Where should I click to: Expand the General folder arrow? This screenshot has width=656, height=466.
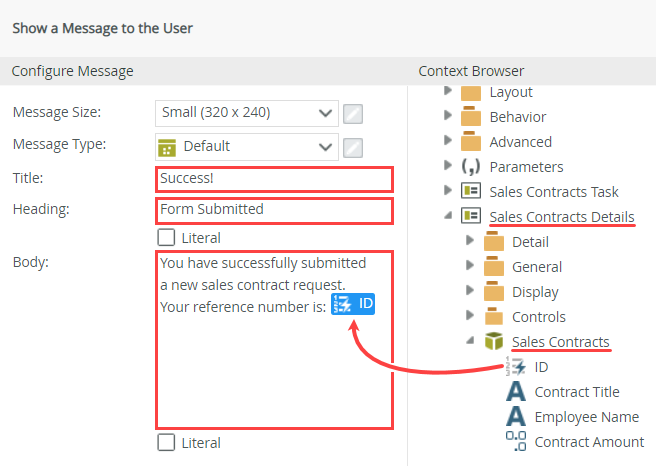tap(470, 265)
